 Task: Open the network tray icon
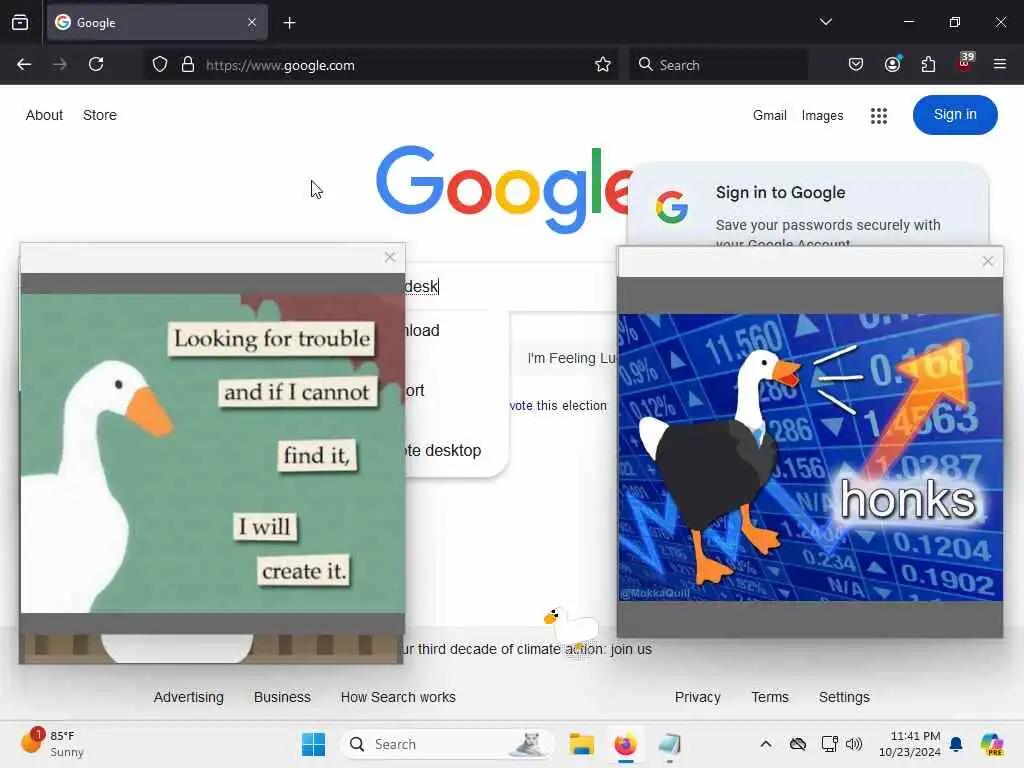tap(829, 744)
